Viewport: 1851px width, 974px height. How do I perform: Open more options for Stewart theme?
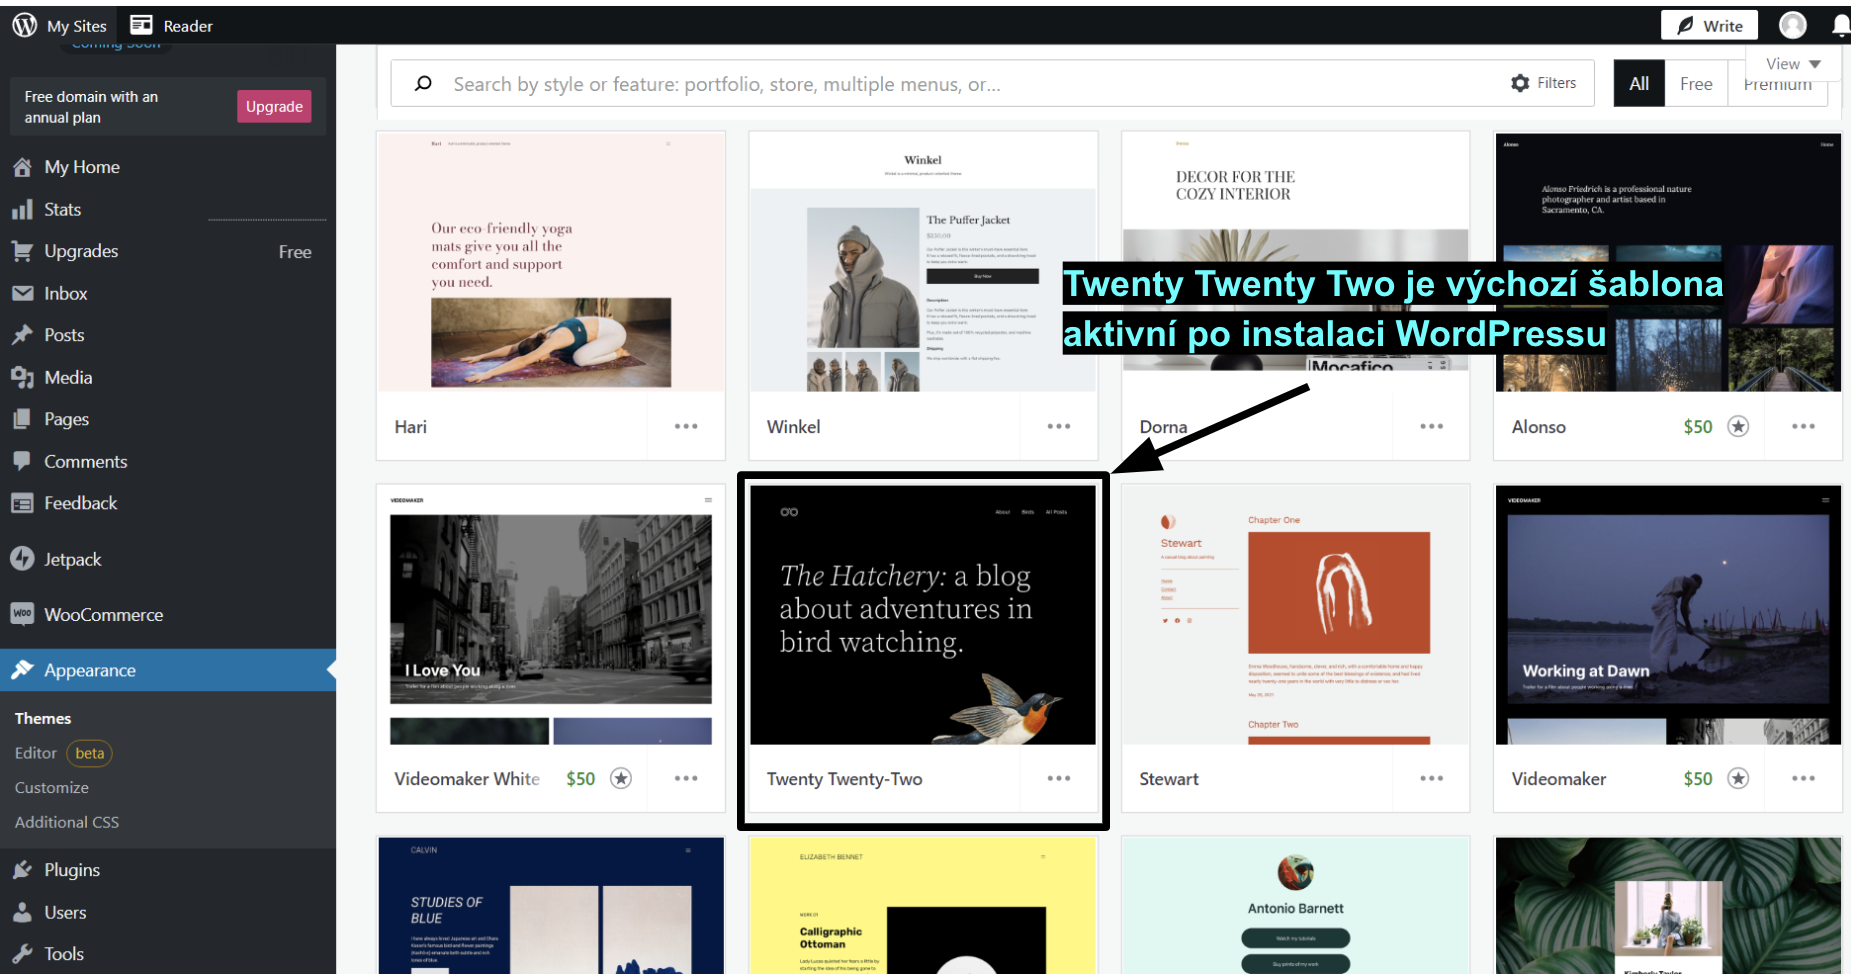pyautogui.click(x=1432, y=778)
